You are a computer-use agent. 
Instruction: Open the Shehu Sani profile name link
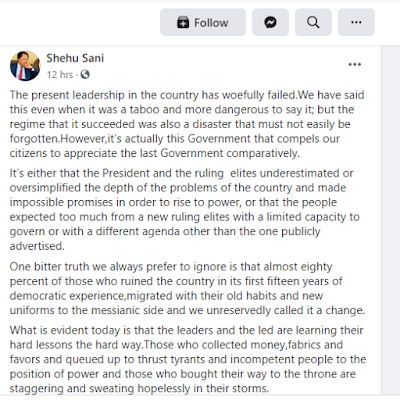point(75,58)
